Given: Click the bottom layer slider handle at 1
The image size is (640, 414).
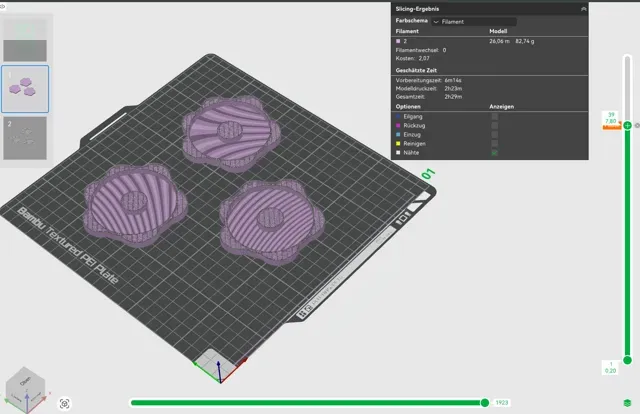Looking at the screenshot, I should click(627, 360).
